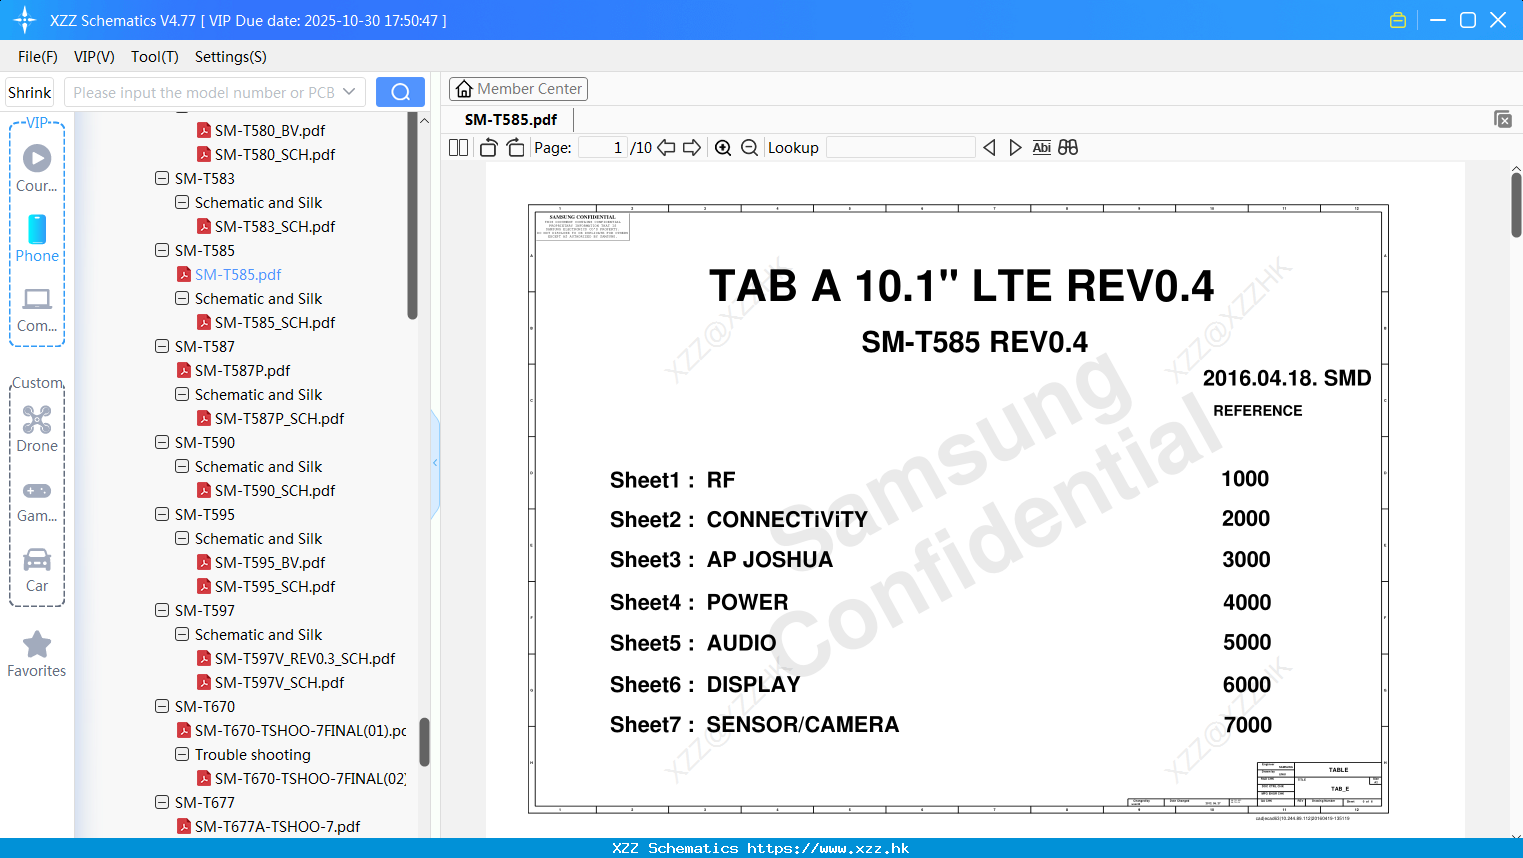
Task: Open the Drone category
Action: point(37,428)
